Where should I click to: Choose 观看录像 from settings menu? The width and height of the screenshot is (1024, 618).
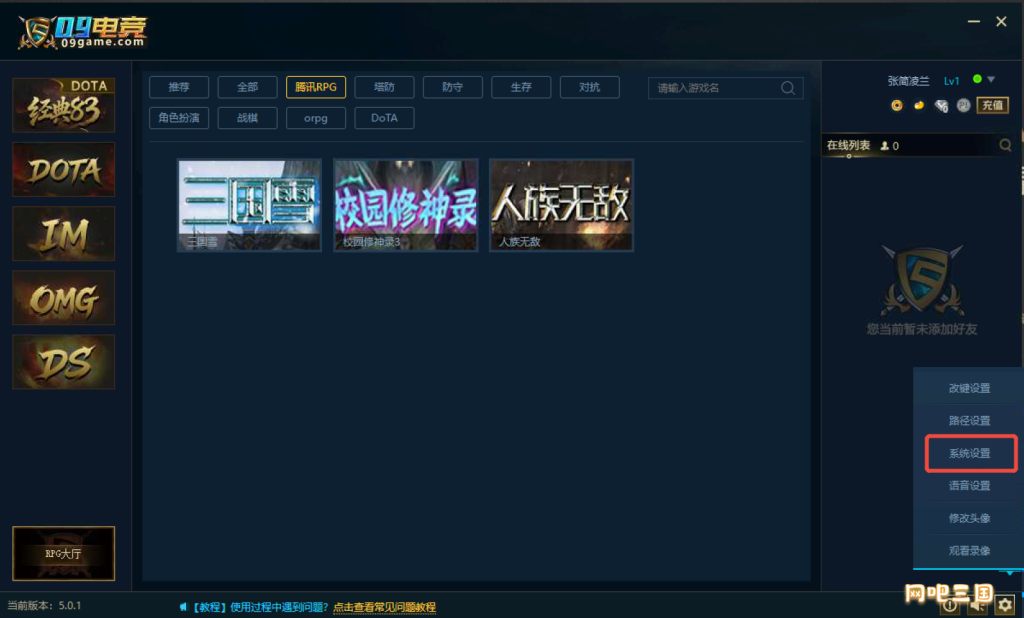tap(969, 551)
